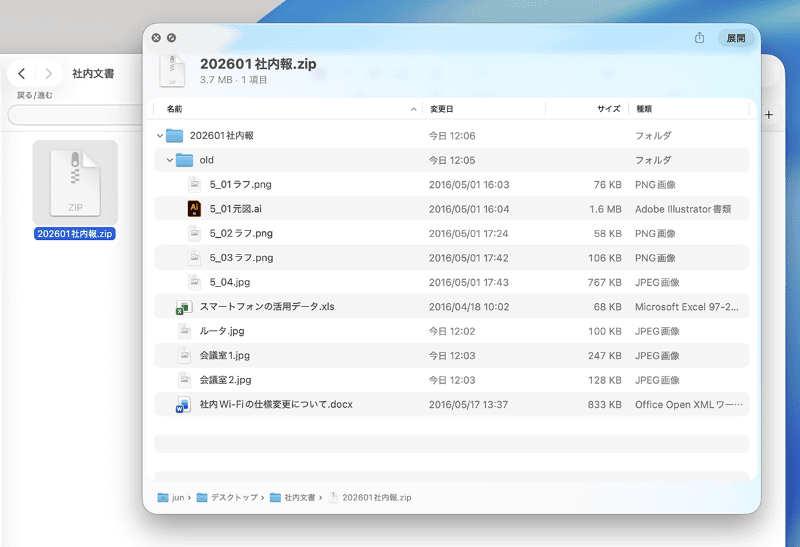Click the Microsoft Excel 97-2... type cell

[x=686, y=307]
